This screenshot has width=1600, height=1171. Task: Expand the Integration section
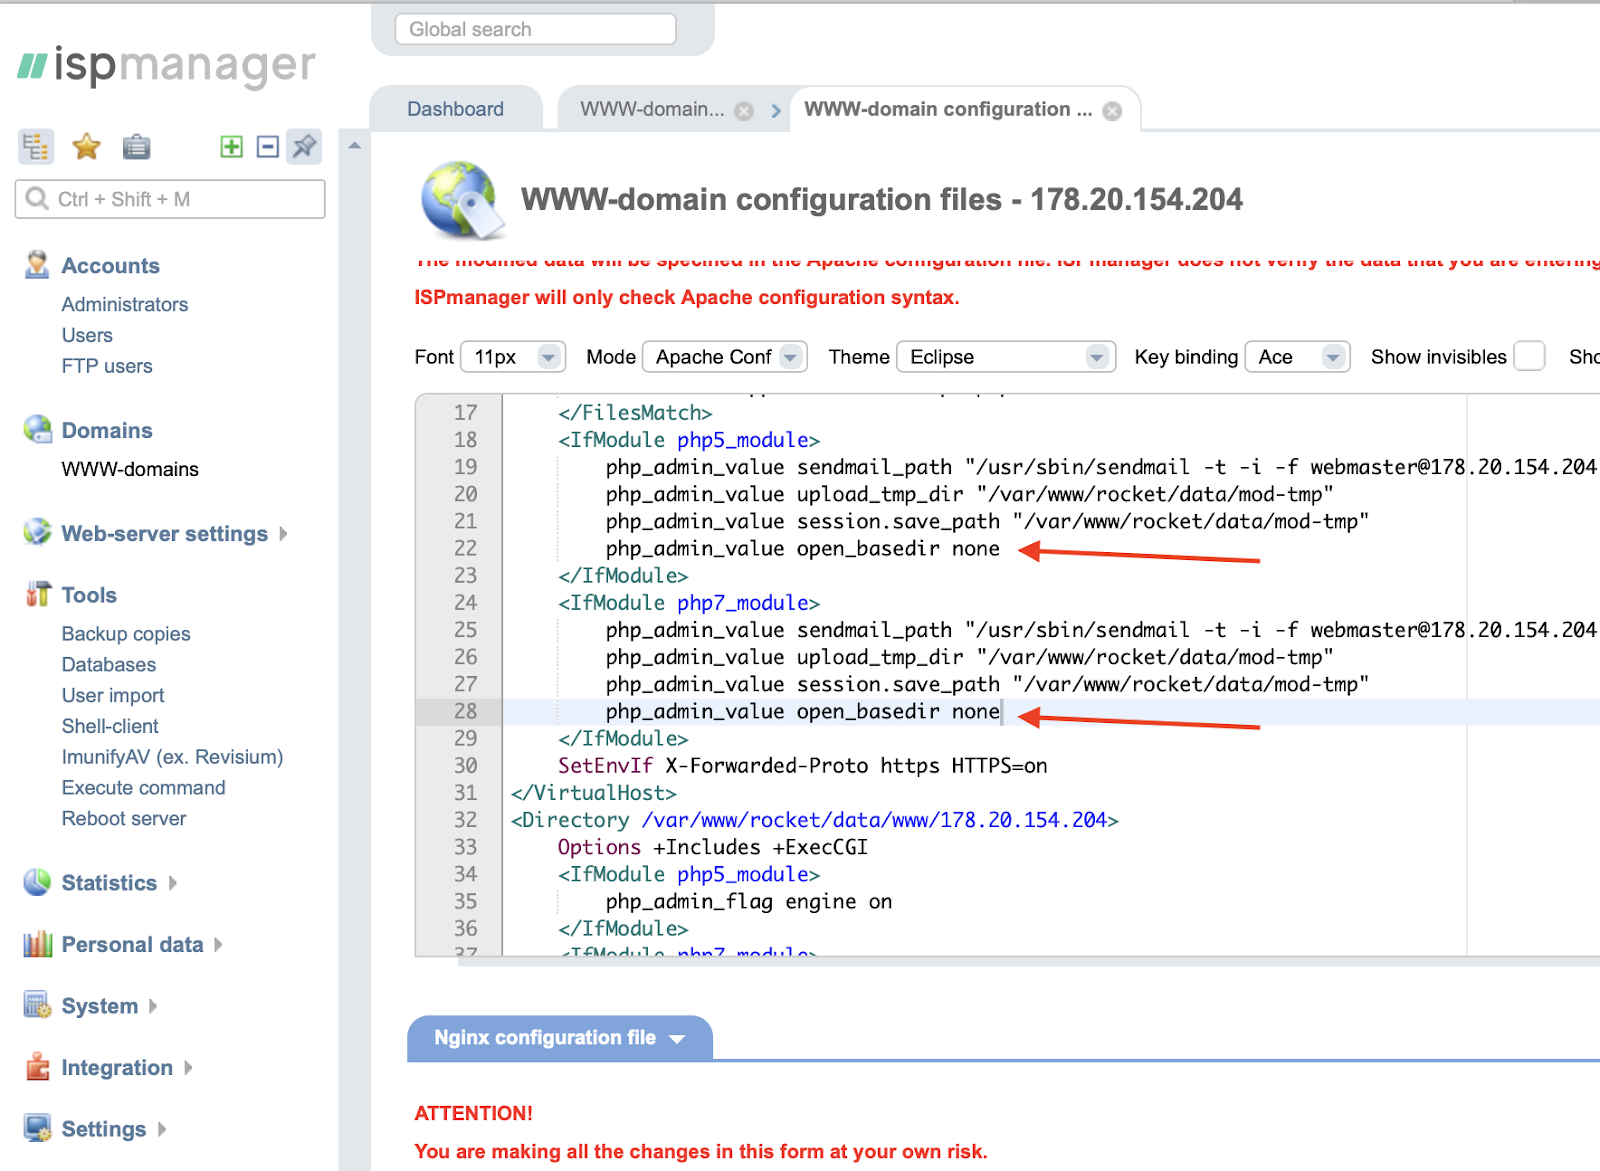(188, 1068)
